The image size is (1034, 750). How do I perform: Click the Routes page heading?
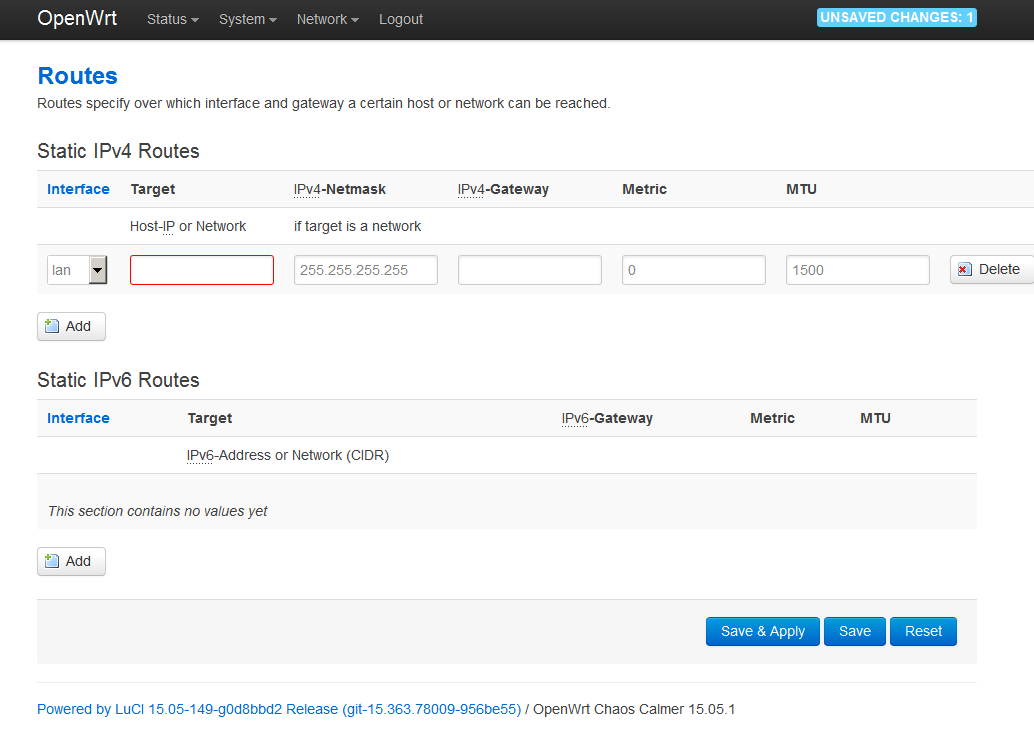pyautogui.click(x=77, y=76)
